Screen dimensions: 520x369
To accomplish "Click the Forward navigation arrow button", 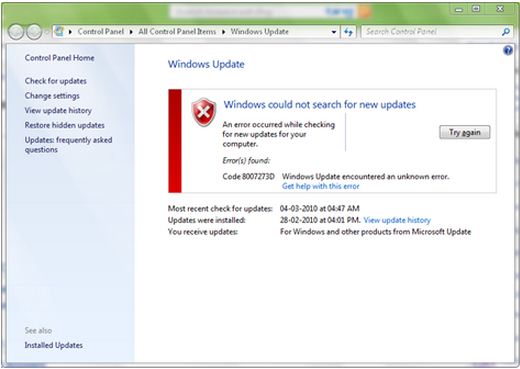I will [x=34, y=32].
